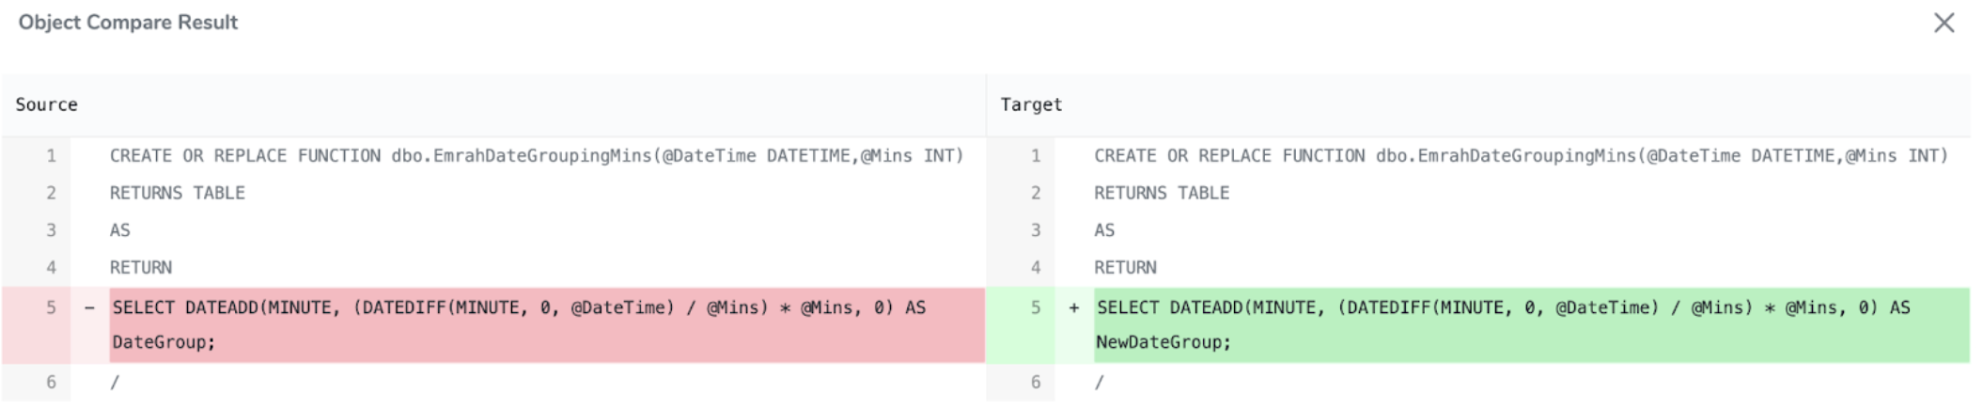Close the Object Compare Result dialog

click(1943, 23)
